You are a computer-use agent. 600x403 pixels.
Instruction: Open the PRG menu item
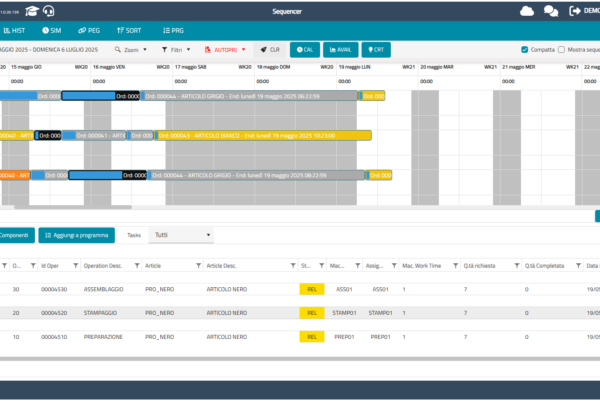[x=173, y=31]
